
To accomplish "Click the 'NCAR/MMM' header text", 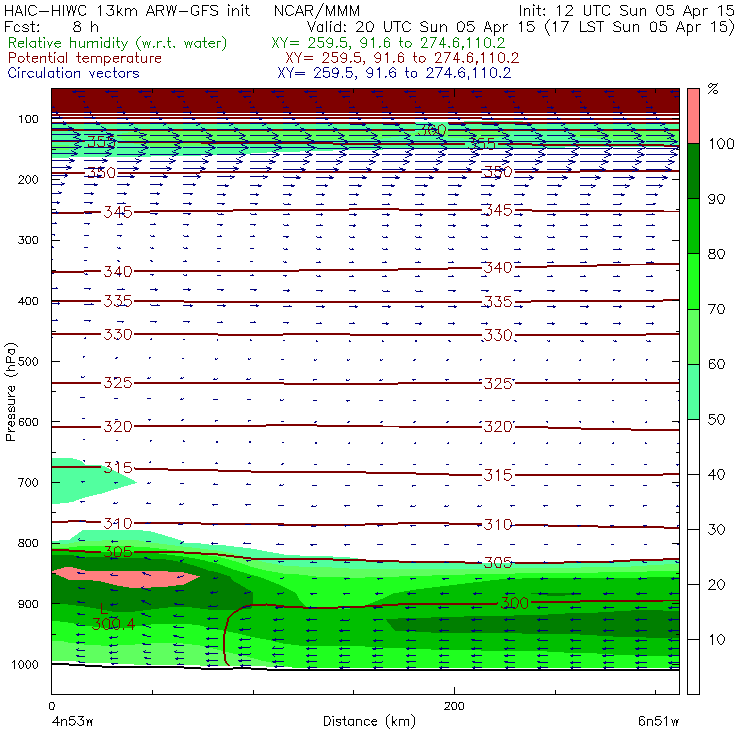I will pos(317,10).
